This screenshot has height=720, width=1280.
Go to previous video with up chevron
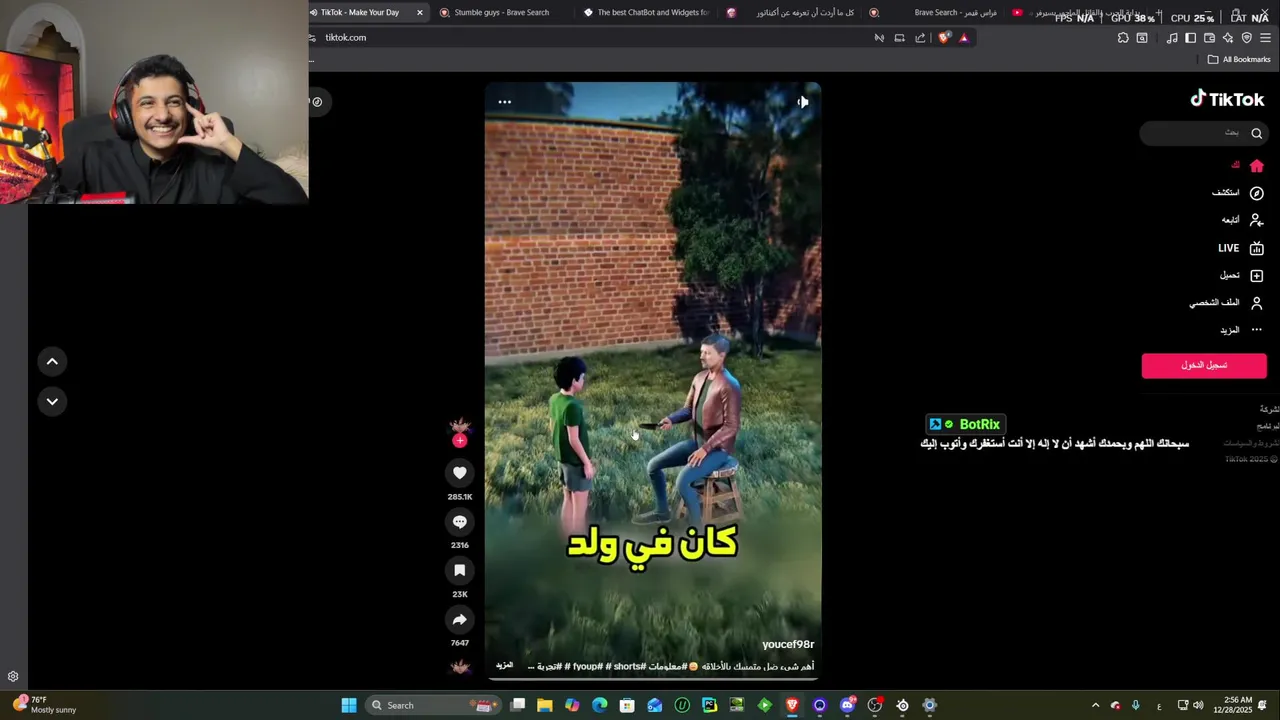pos(52,361)
